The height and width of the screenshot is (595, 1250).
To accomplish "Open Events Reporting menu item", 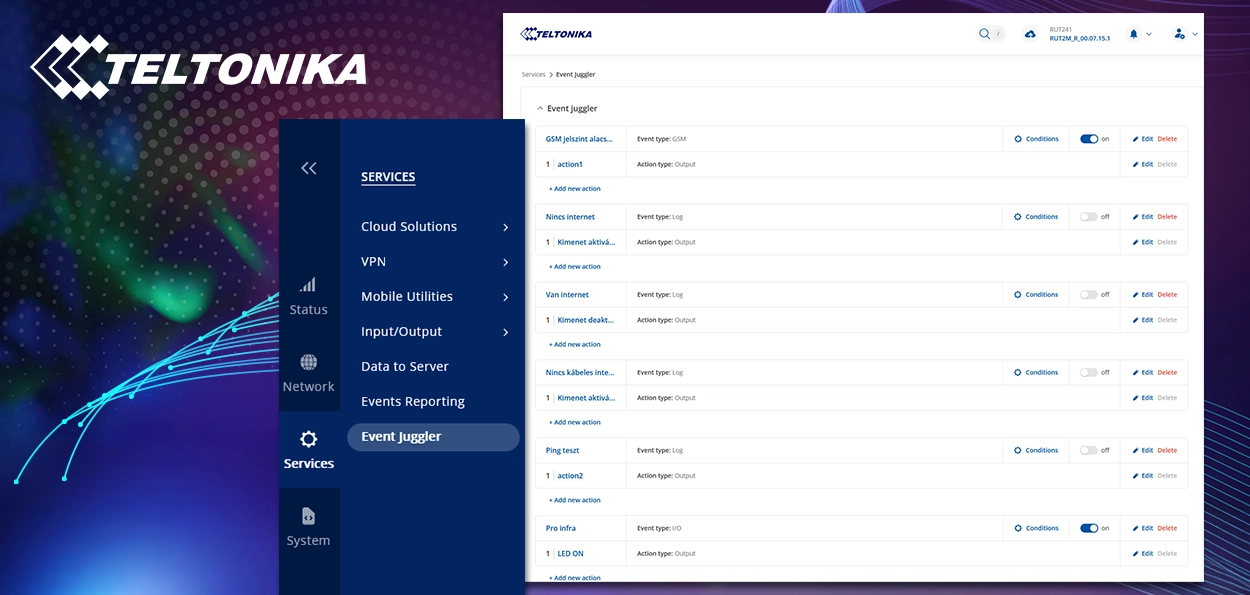I will pos(413,402).
